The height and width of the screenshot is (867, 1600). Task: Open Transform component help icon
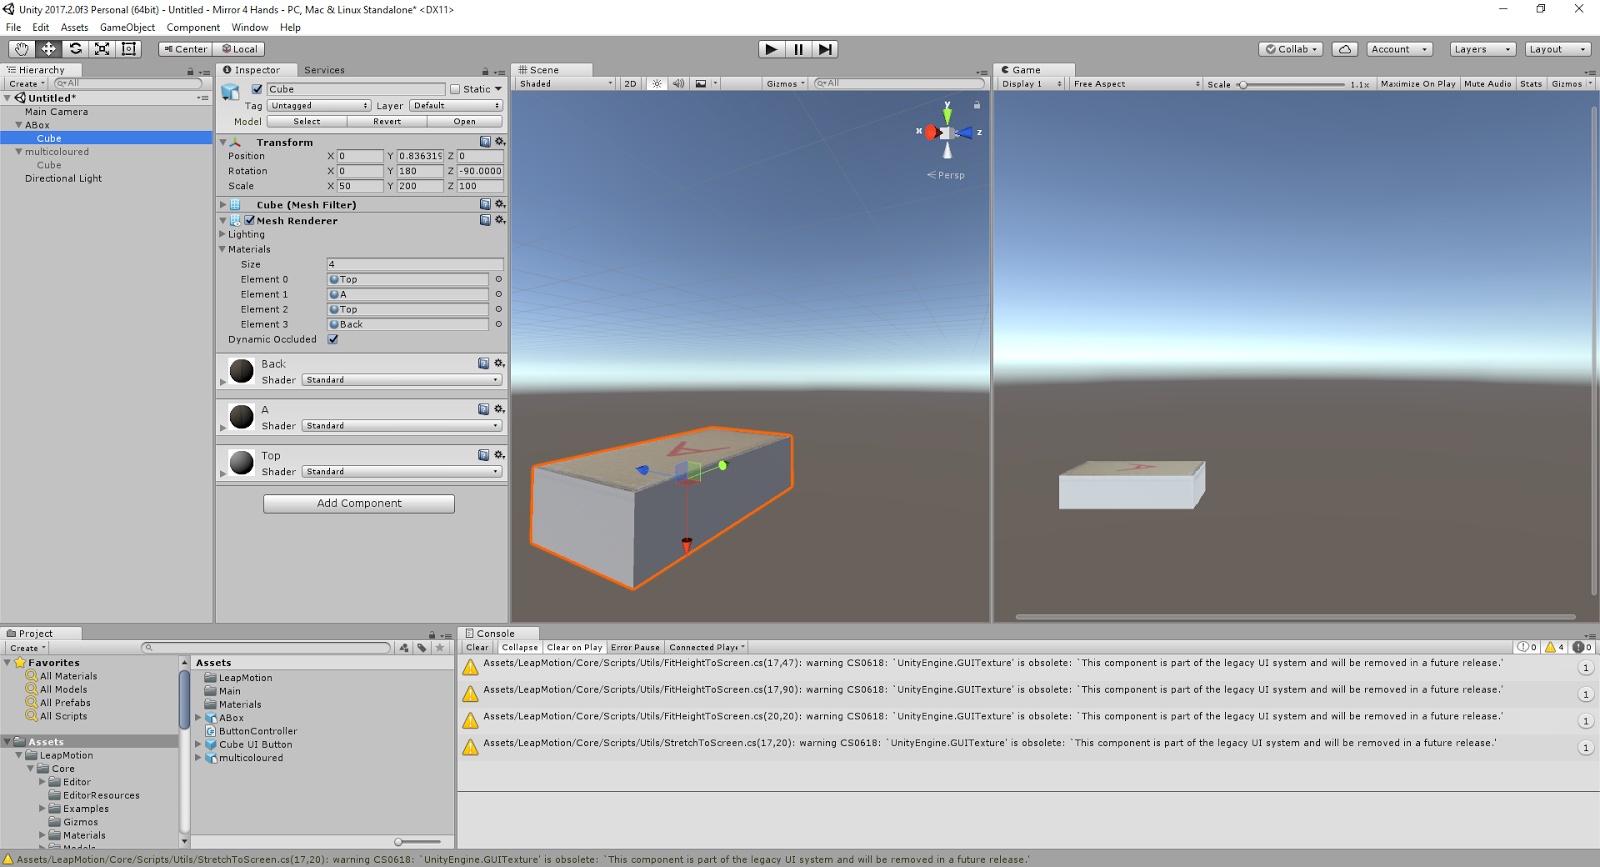pyautogui.click(x=485, y=142)
